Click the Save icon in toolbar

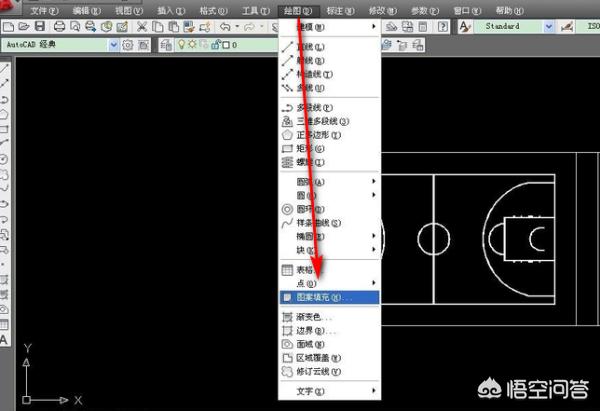pyautogui.click(x=39, y=26)
